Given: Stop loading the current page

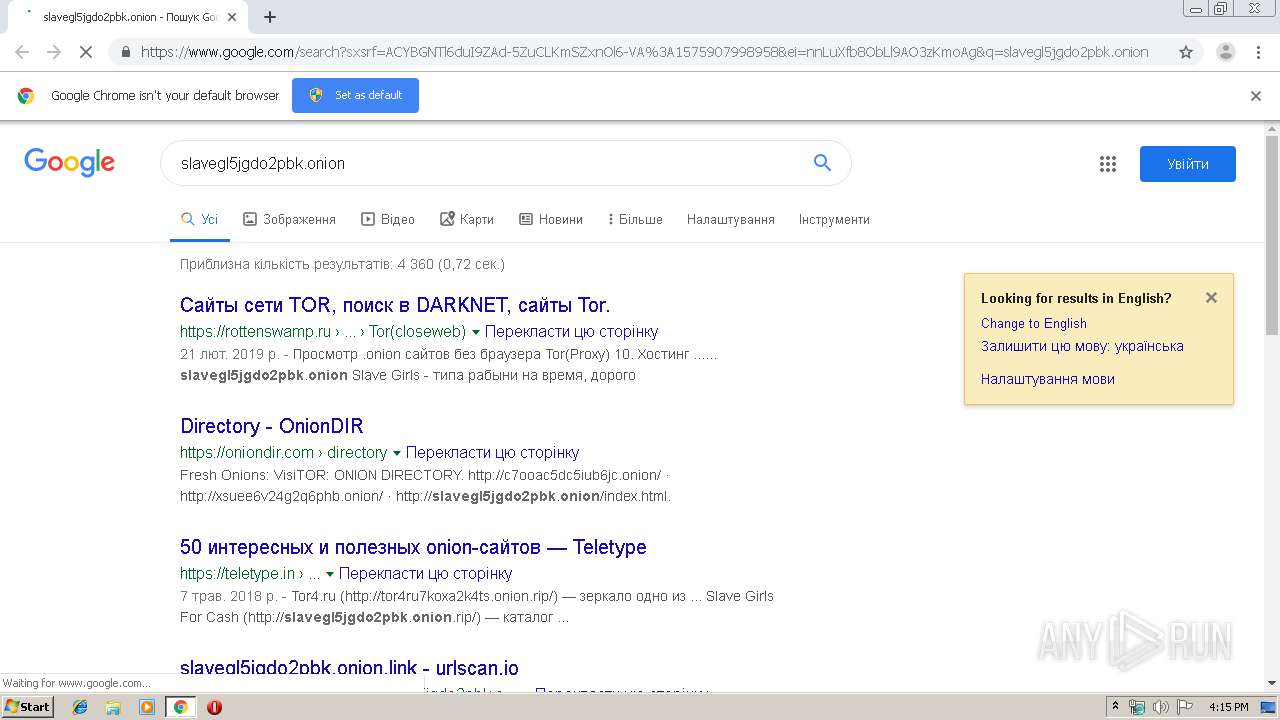Looking at the screenshot, I should coord(86,52).
